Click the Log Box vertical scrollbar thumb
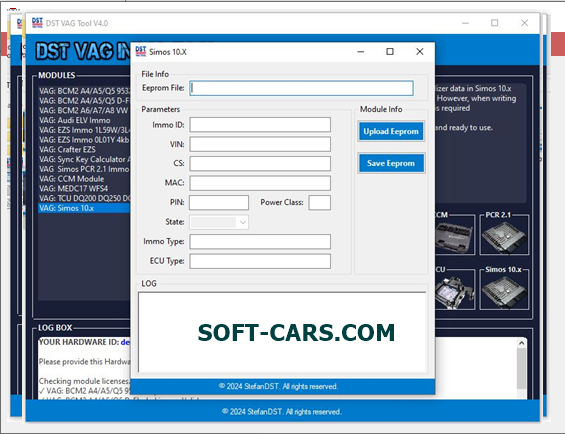Viewport: 565px width, 434px height. point(521,368)
